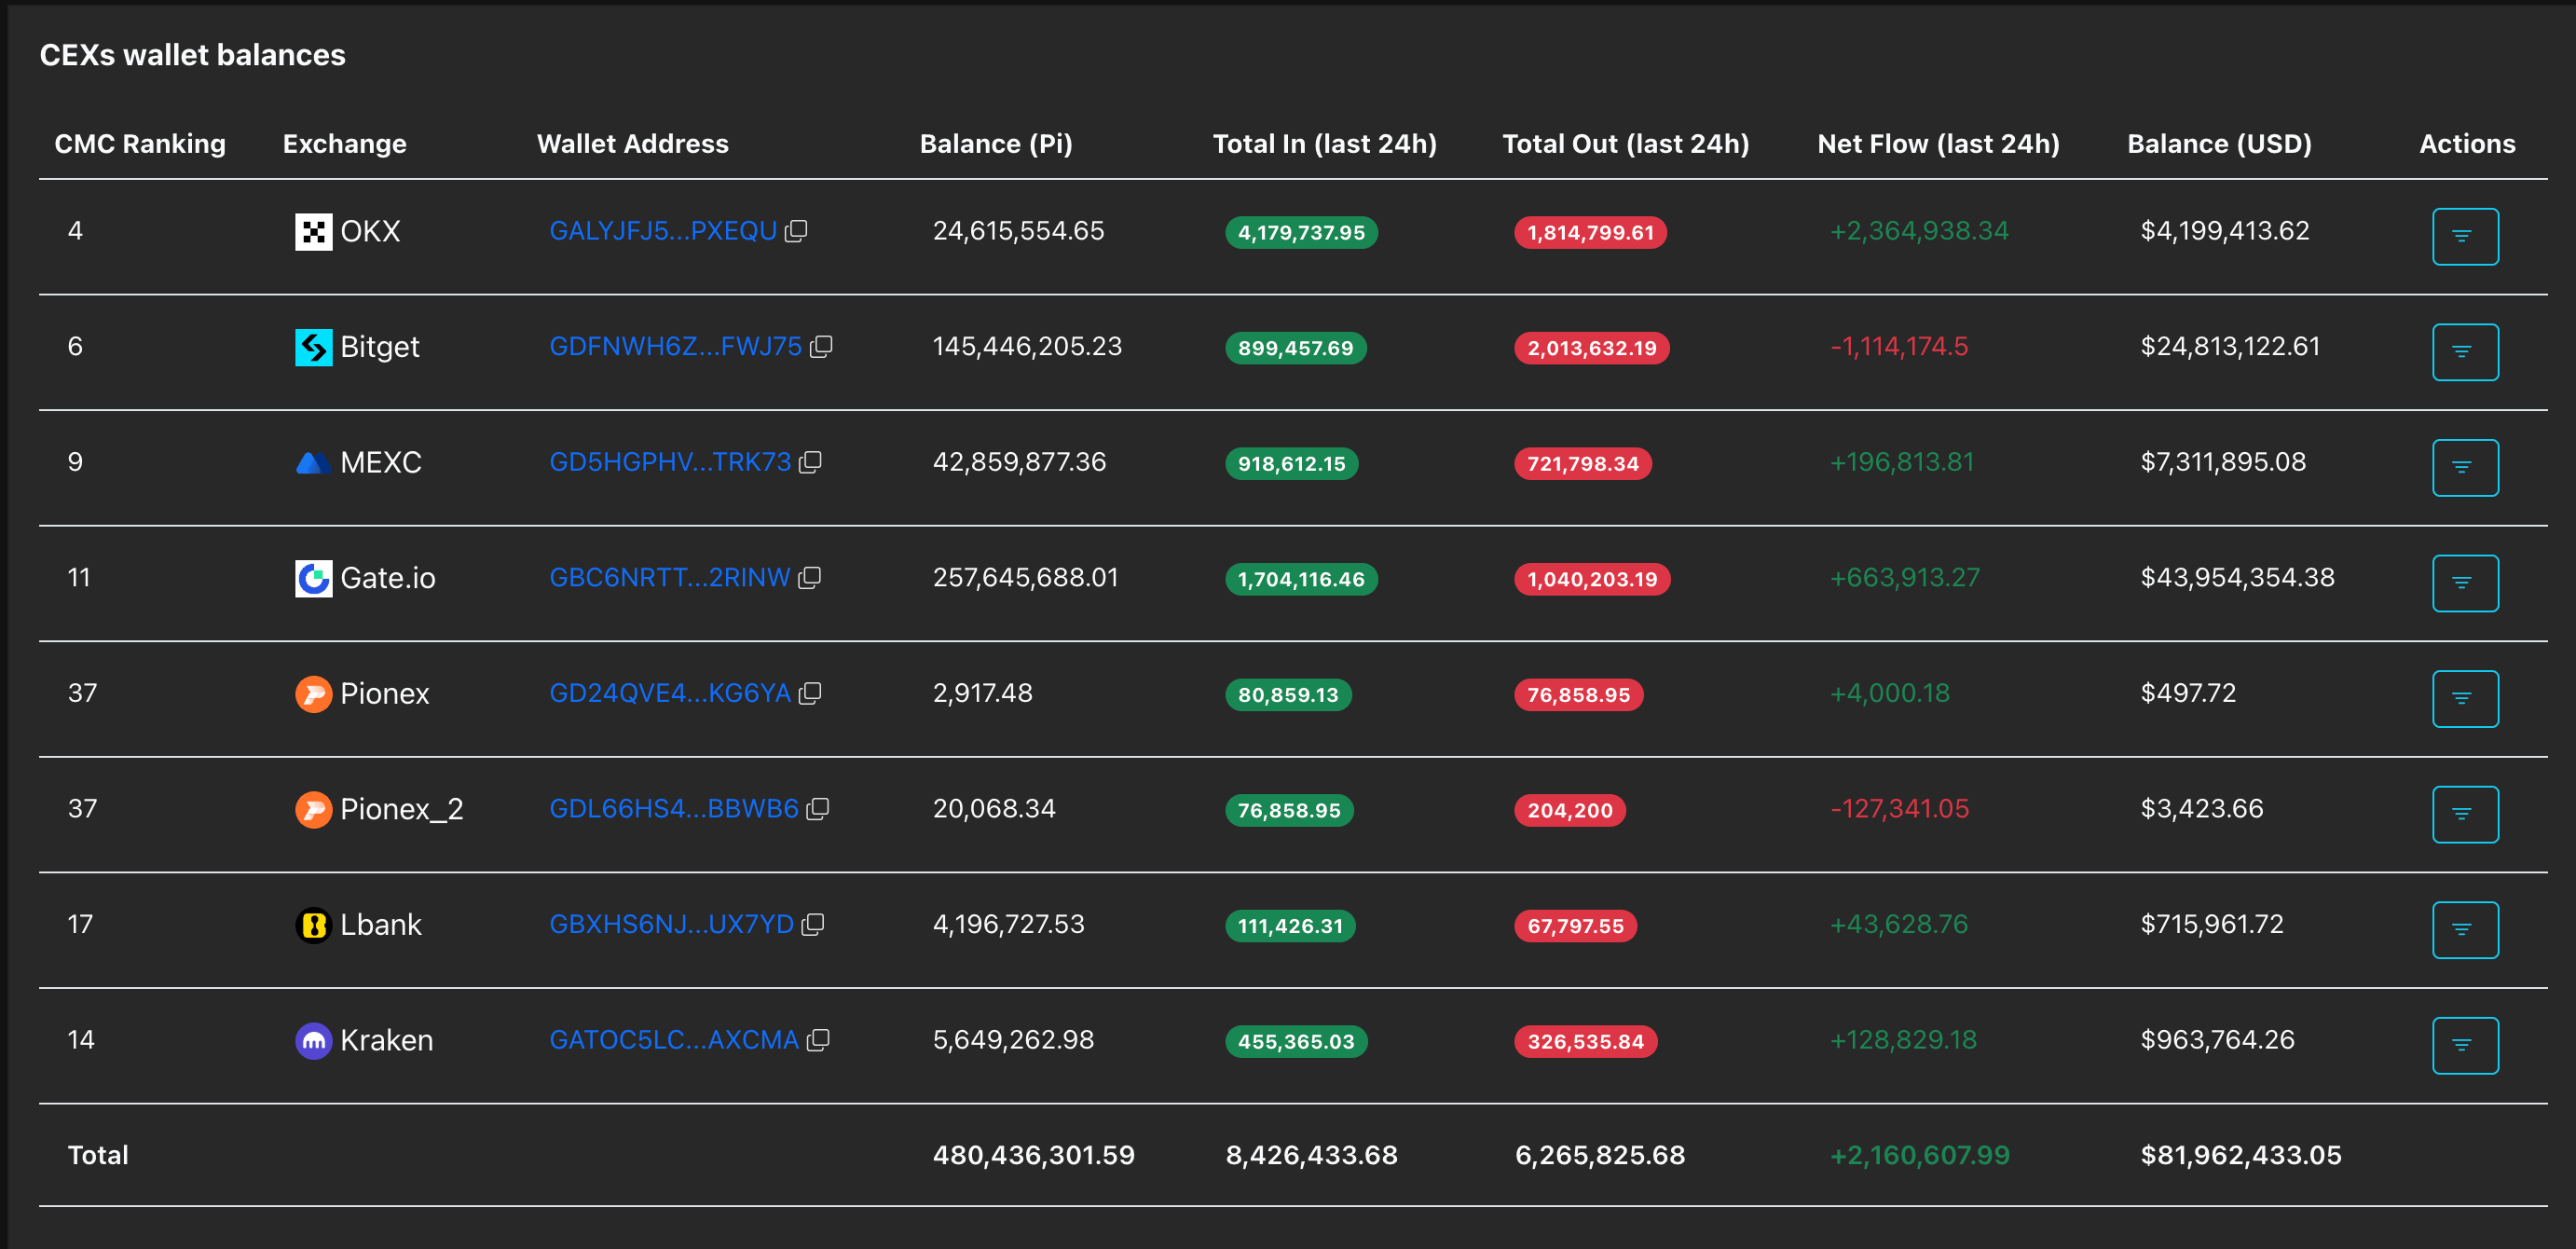Open filter action for Kraken row
Screen dimensions: 2576x1249
point(2464,1045)
